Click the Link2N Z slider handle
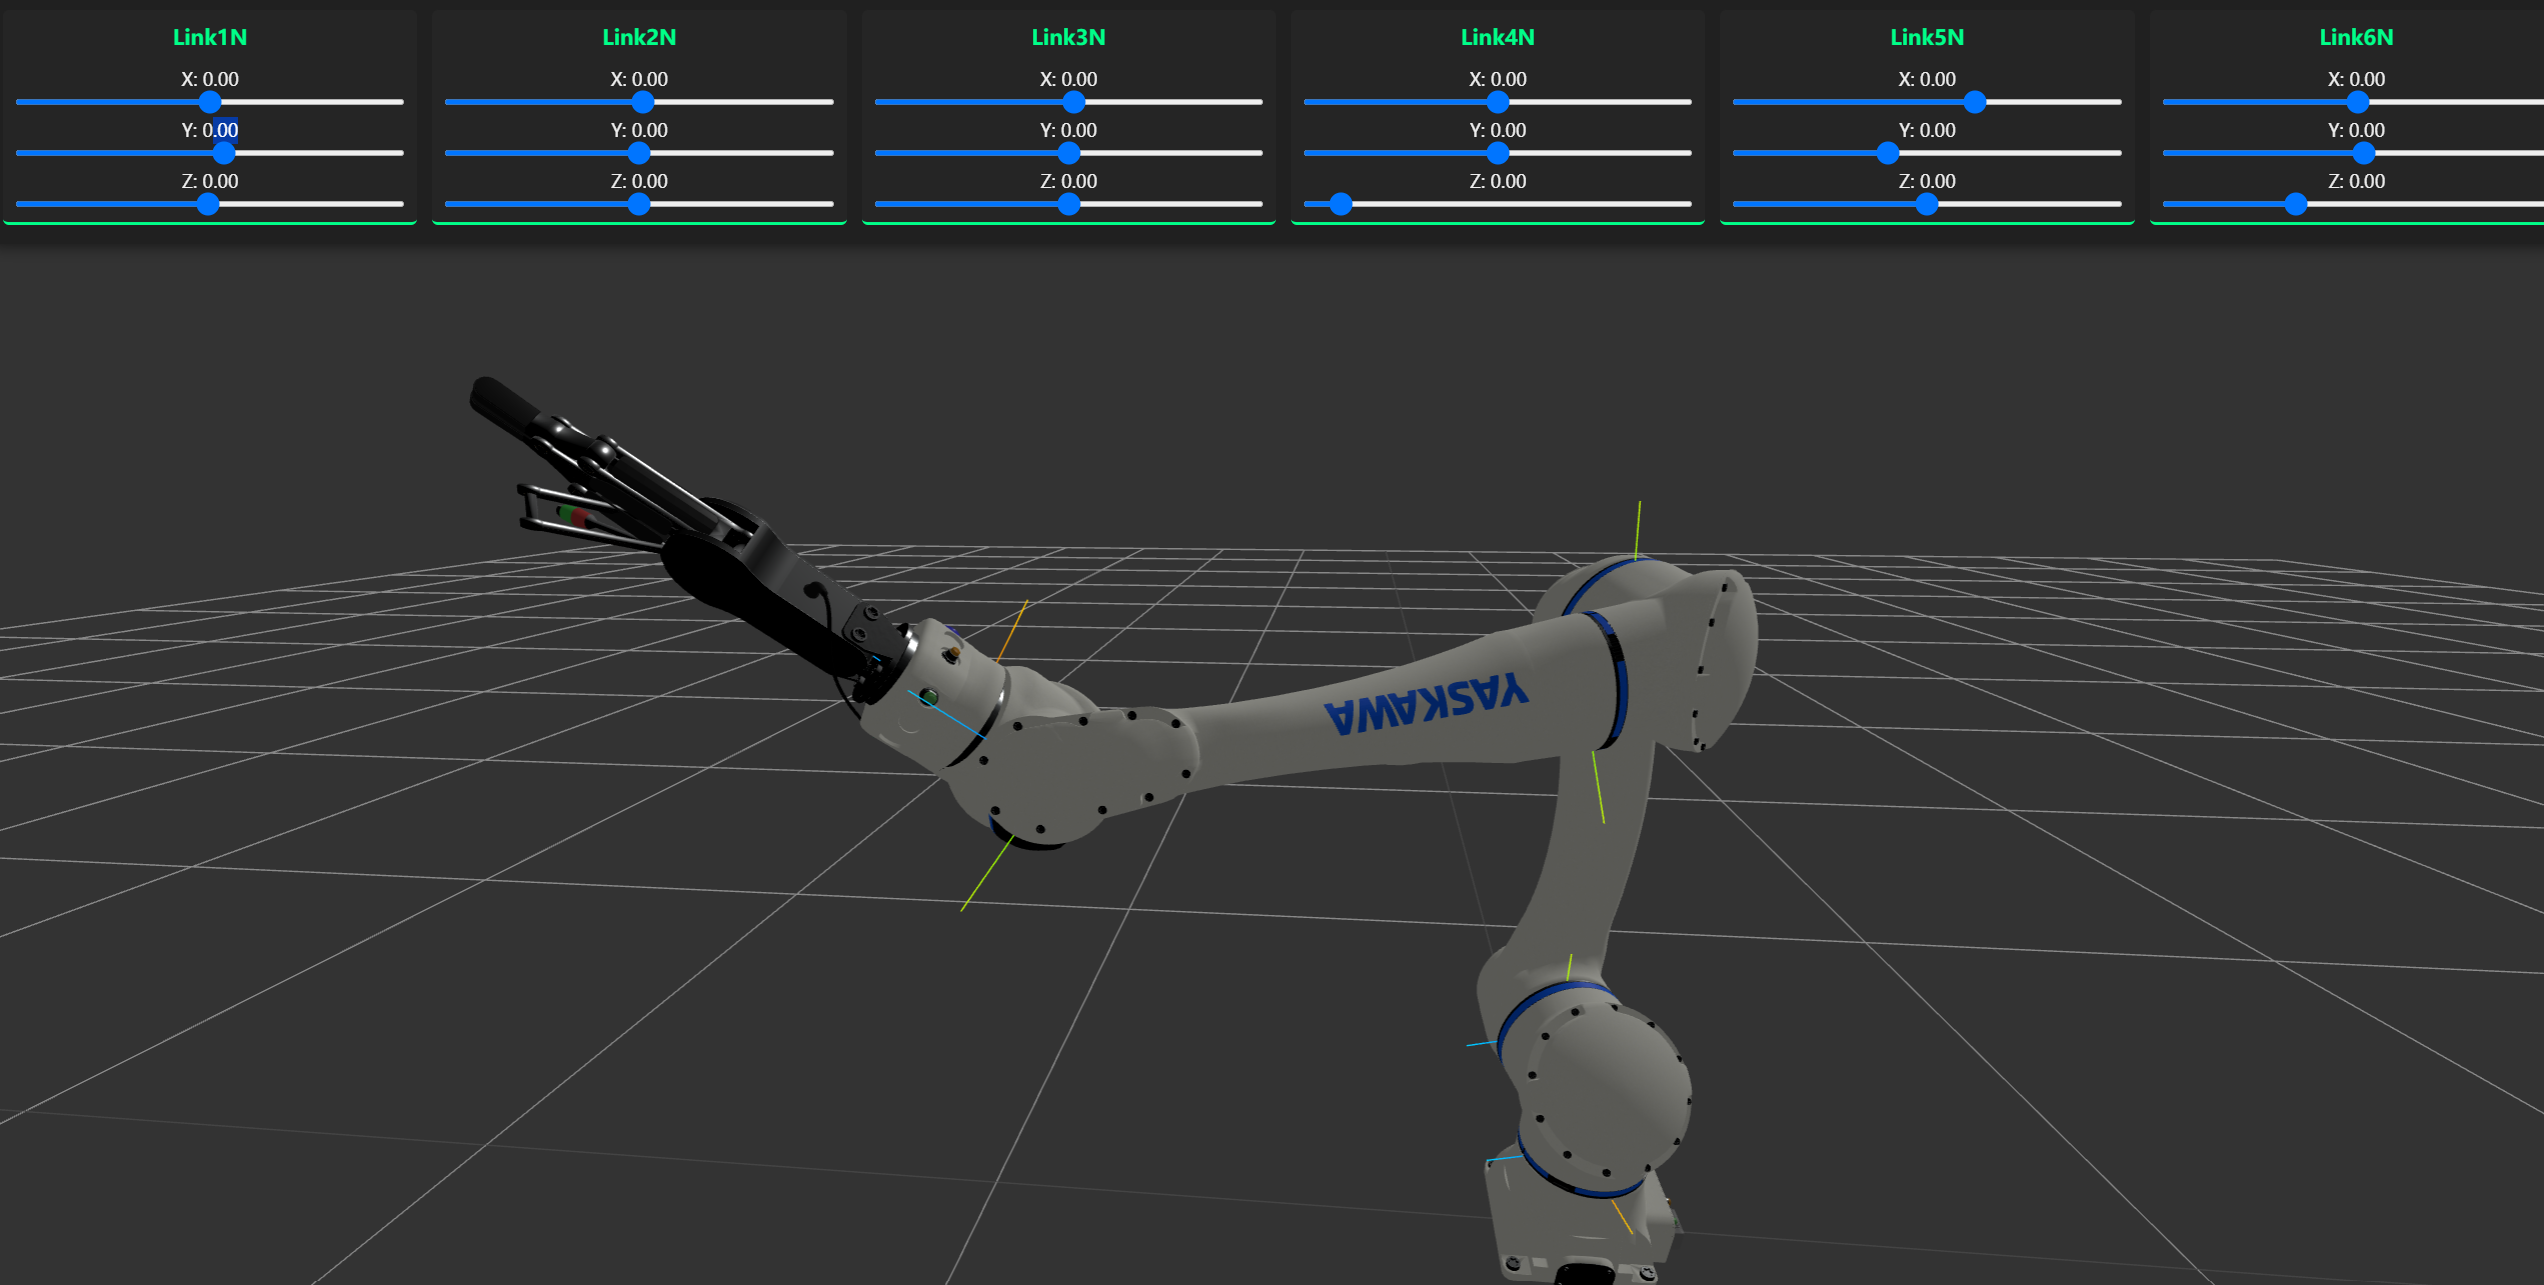2544x1285 pixels. 639,204
